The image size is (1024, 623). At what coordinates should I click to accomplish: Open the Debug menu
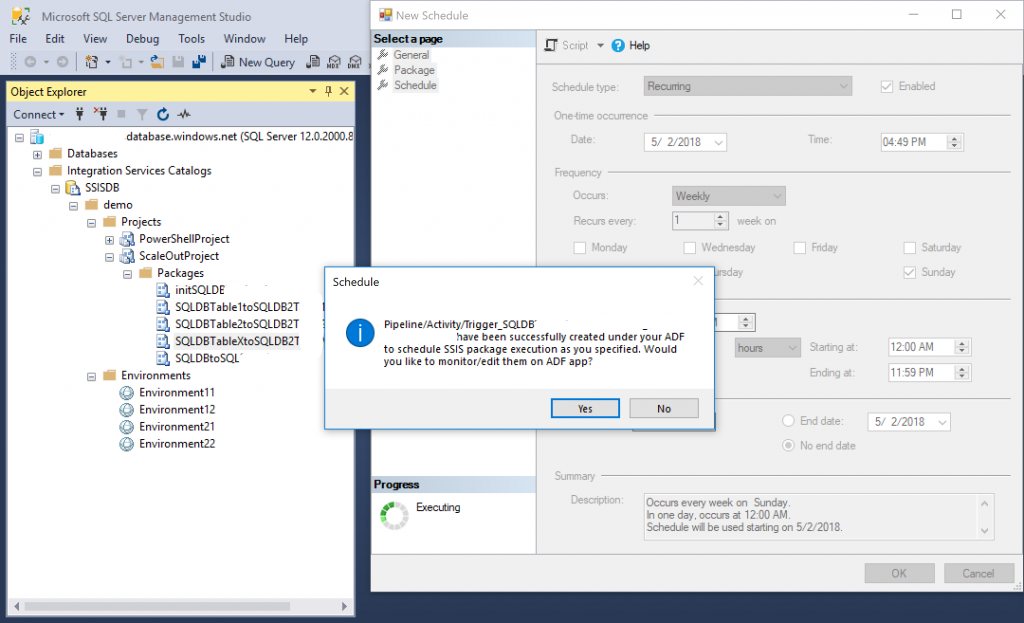coord(142,39)
